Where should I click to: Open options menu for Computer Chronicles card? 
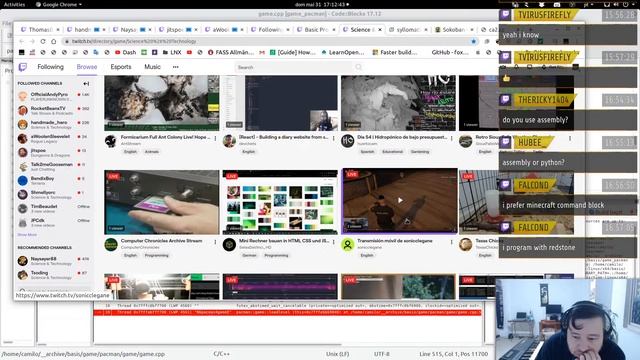click(x=216, y=242)
